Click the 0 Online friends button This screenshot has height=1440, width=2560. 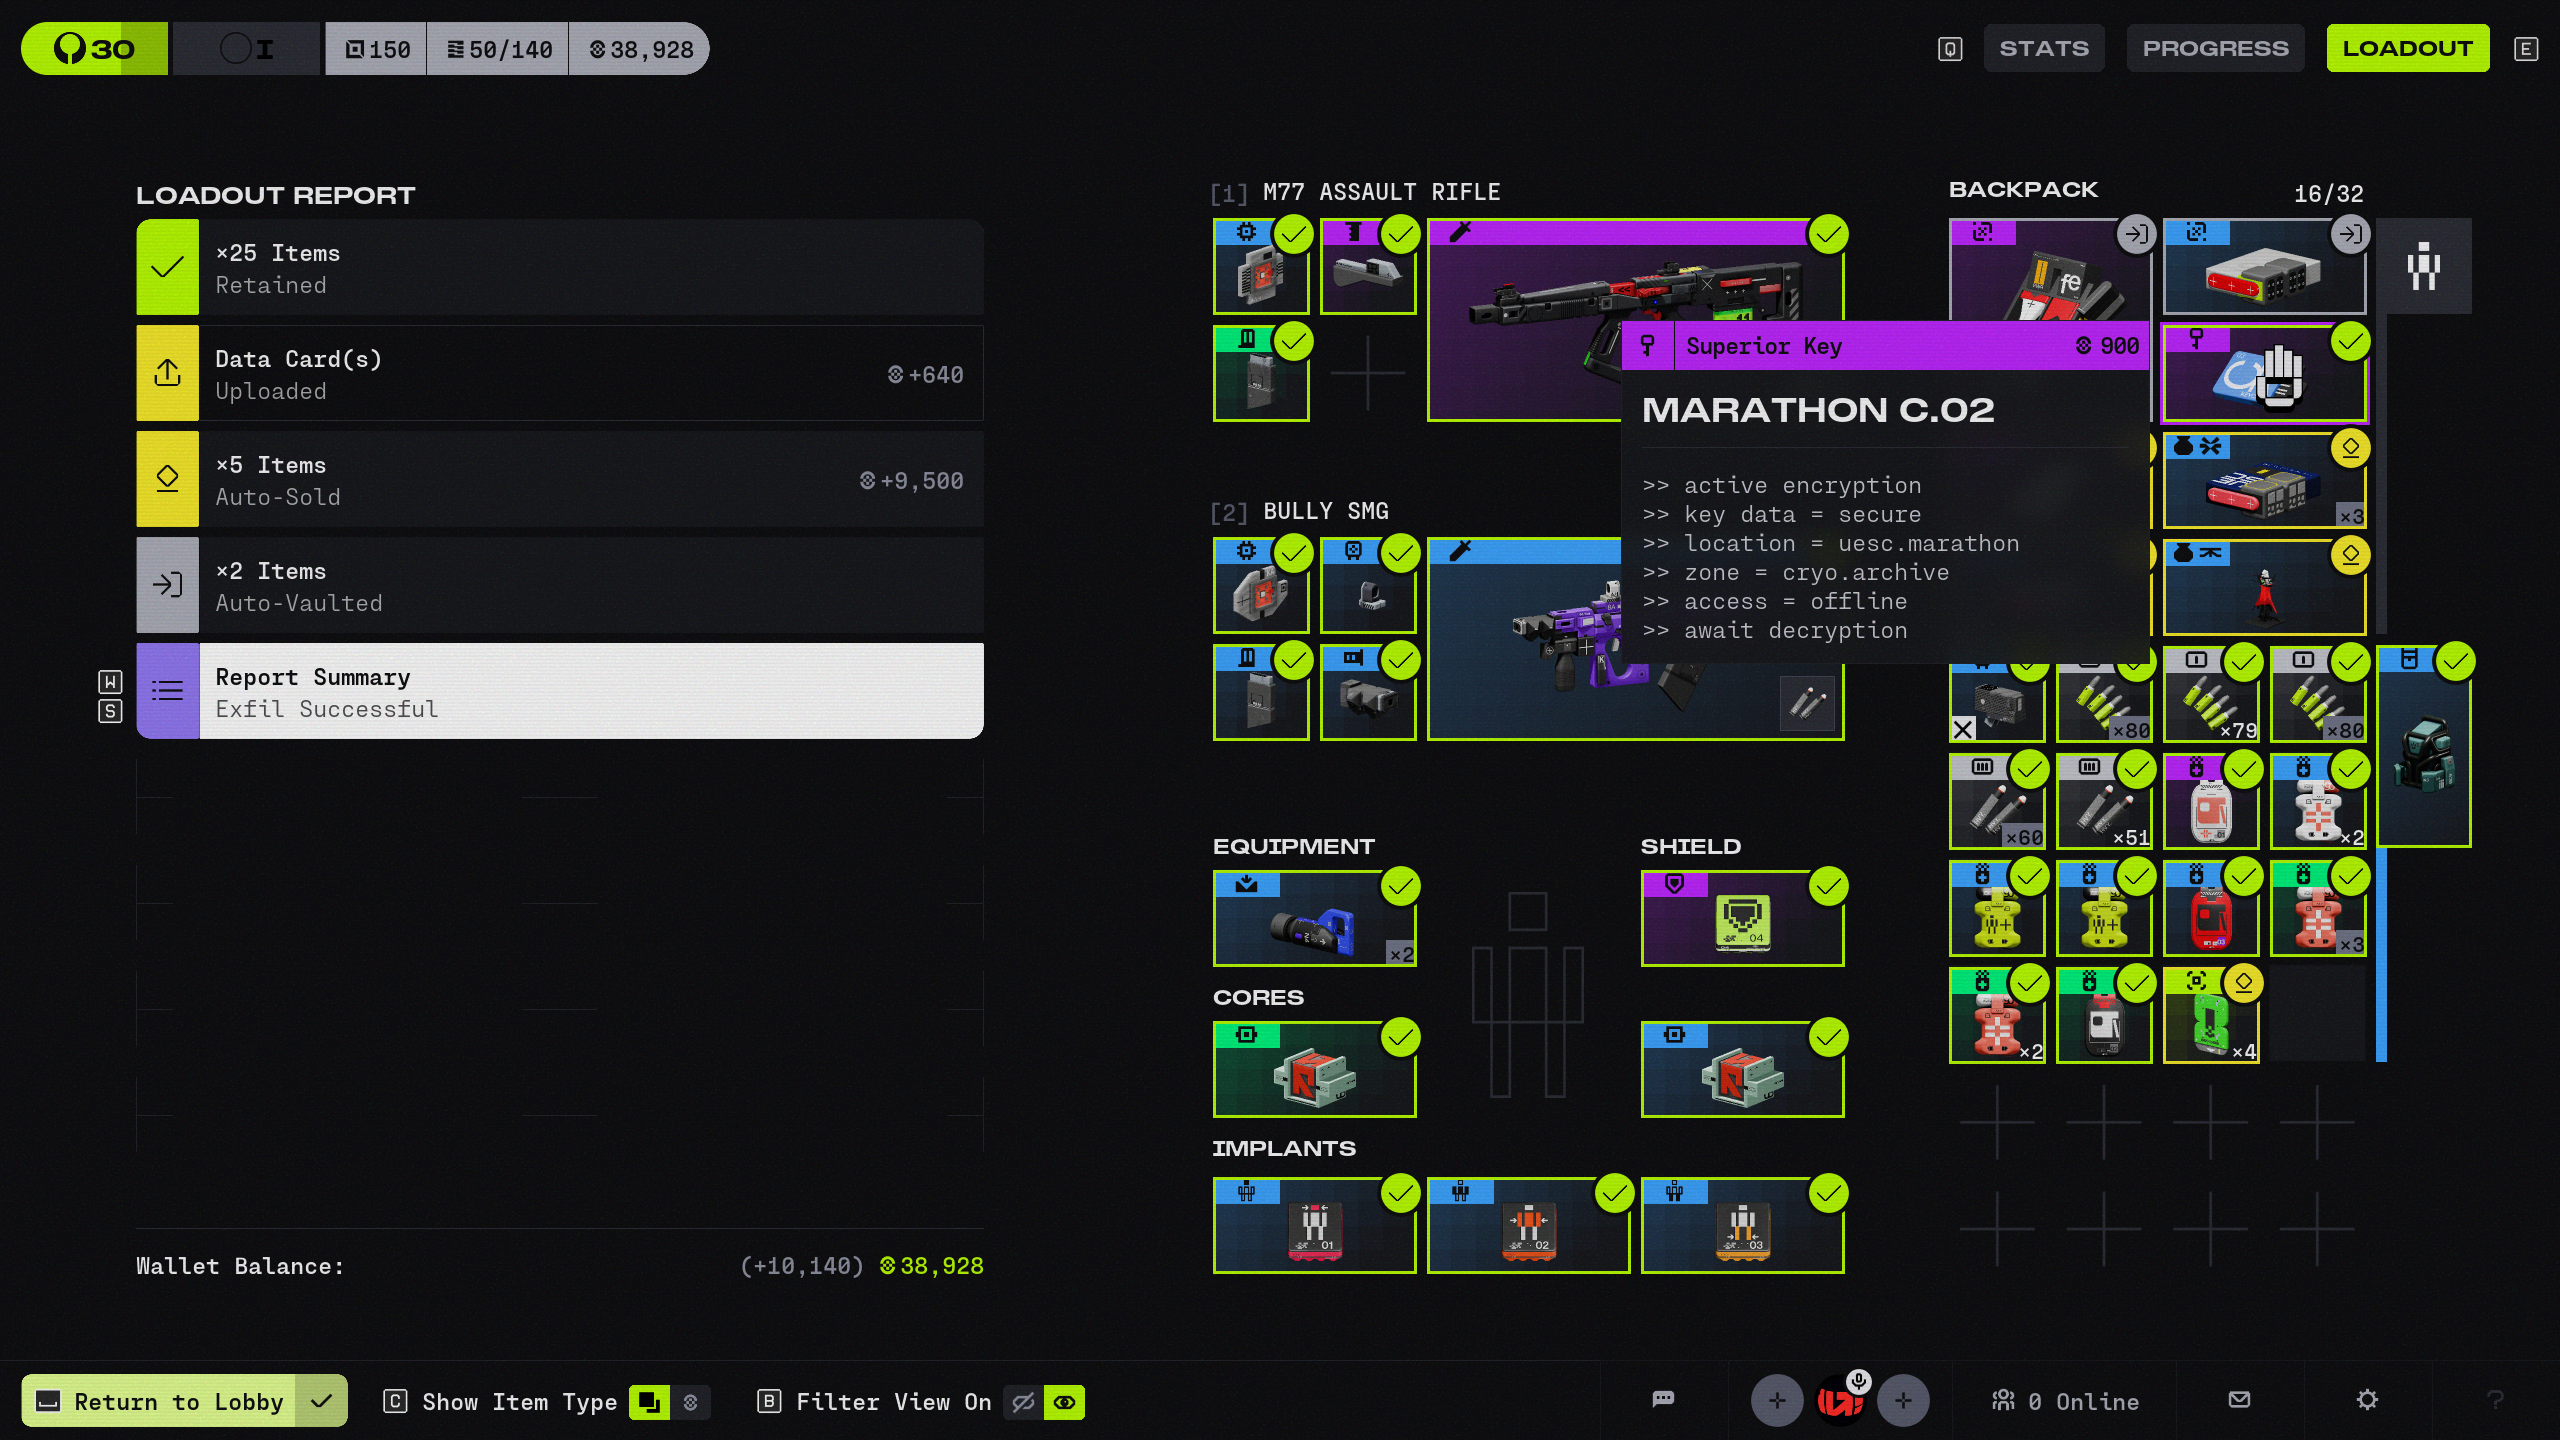pos(2065,1401)
